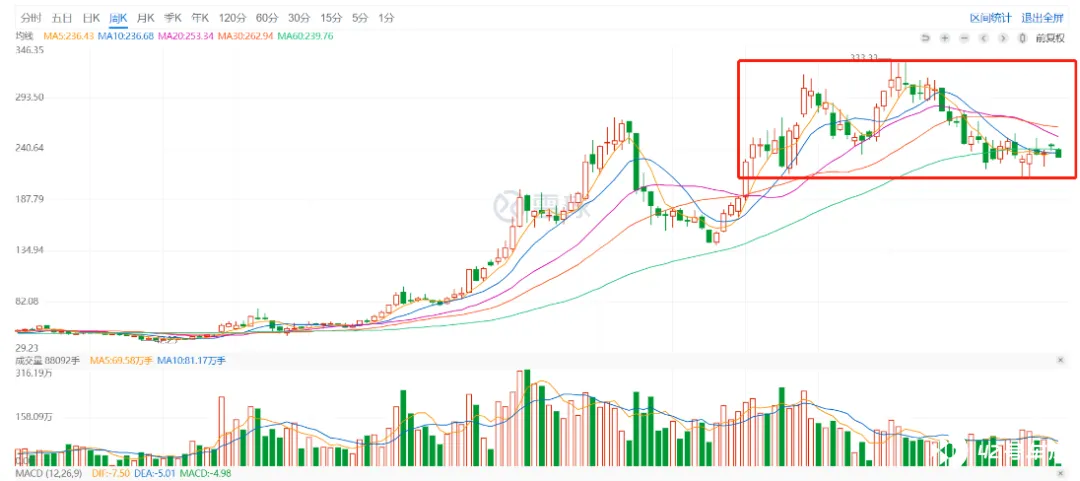This screenshot has width=1080, height=481.
Task: Switch to the 季K chart tab
Action: tap(174, 19)
